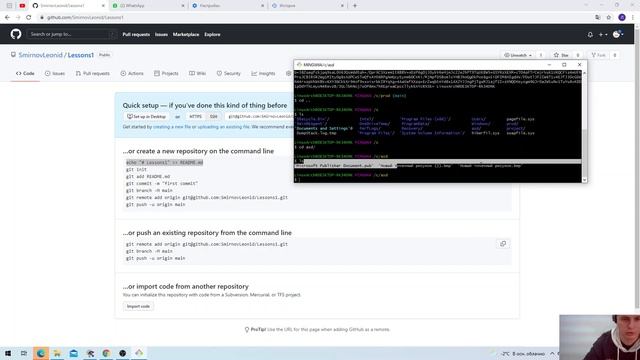Go back in browser
The image size is (640, 360).
7,17
